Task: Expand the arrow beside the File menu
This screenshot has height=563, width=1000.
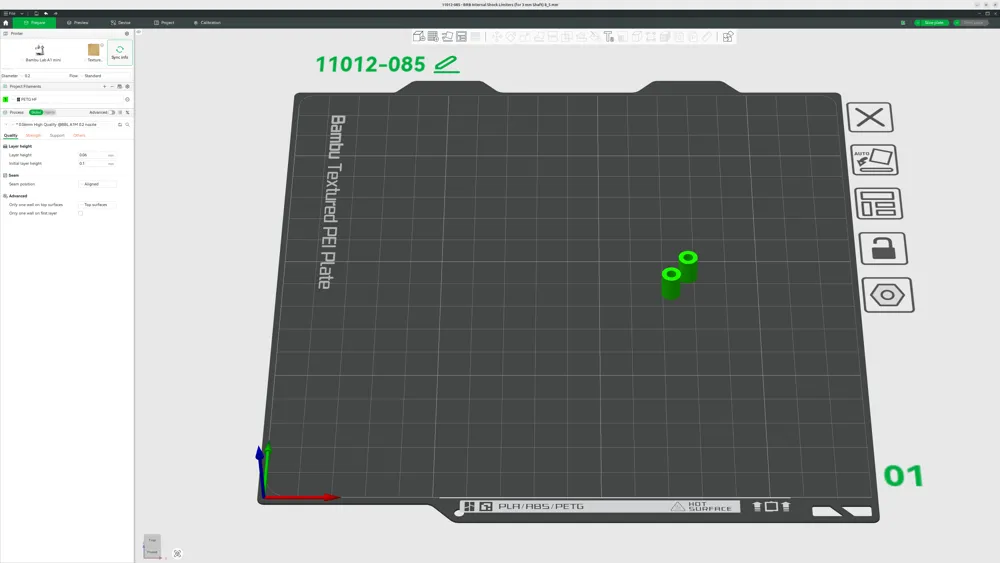Action: click(x=22, y=13)
